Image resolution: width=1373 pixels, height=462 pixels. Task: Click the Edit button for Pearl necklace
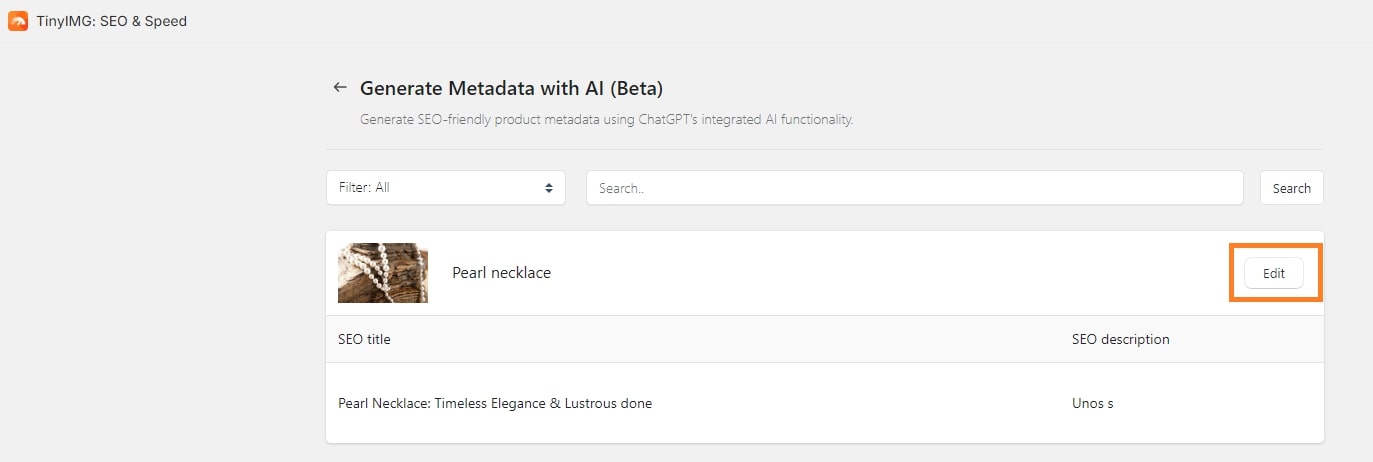(x=1273, y=273)
